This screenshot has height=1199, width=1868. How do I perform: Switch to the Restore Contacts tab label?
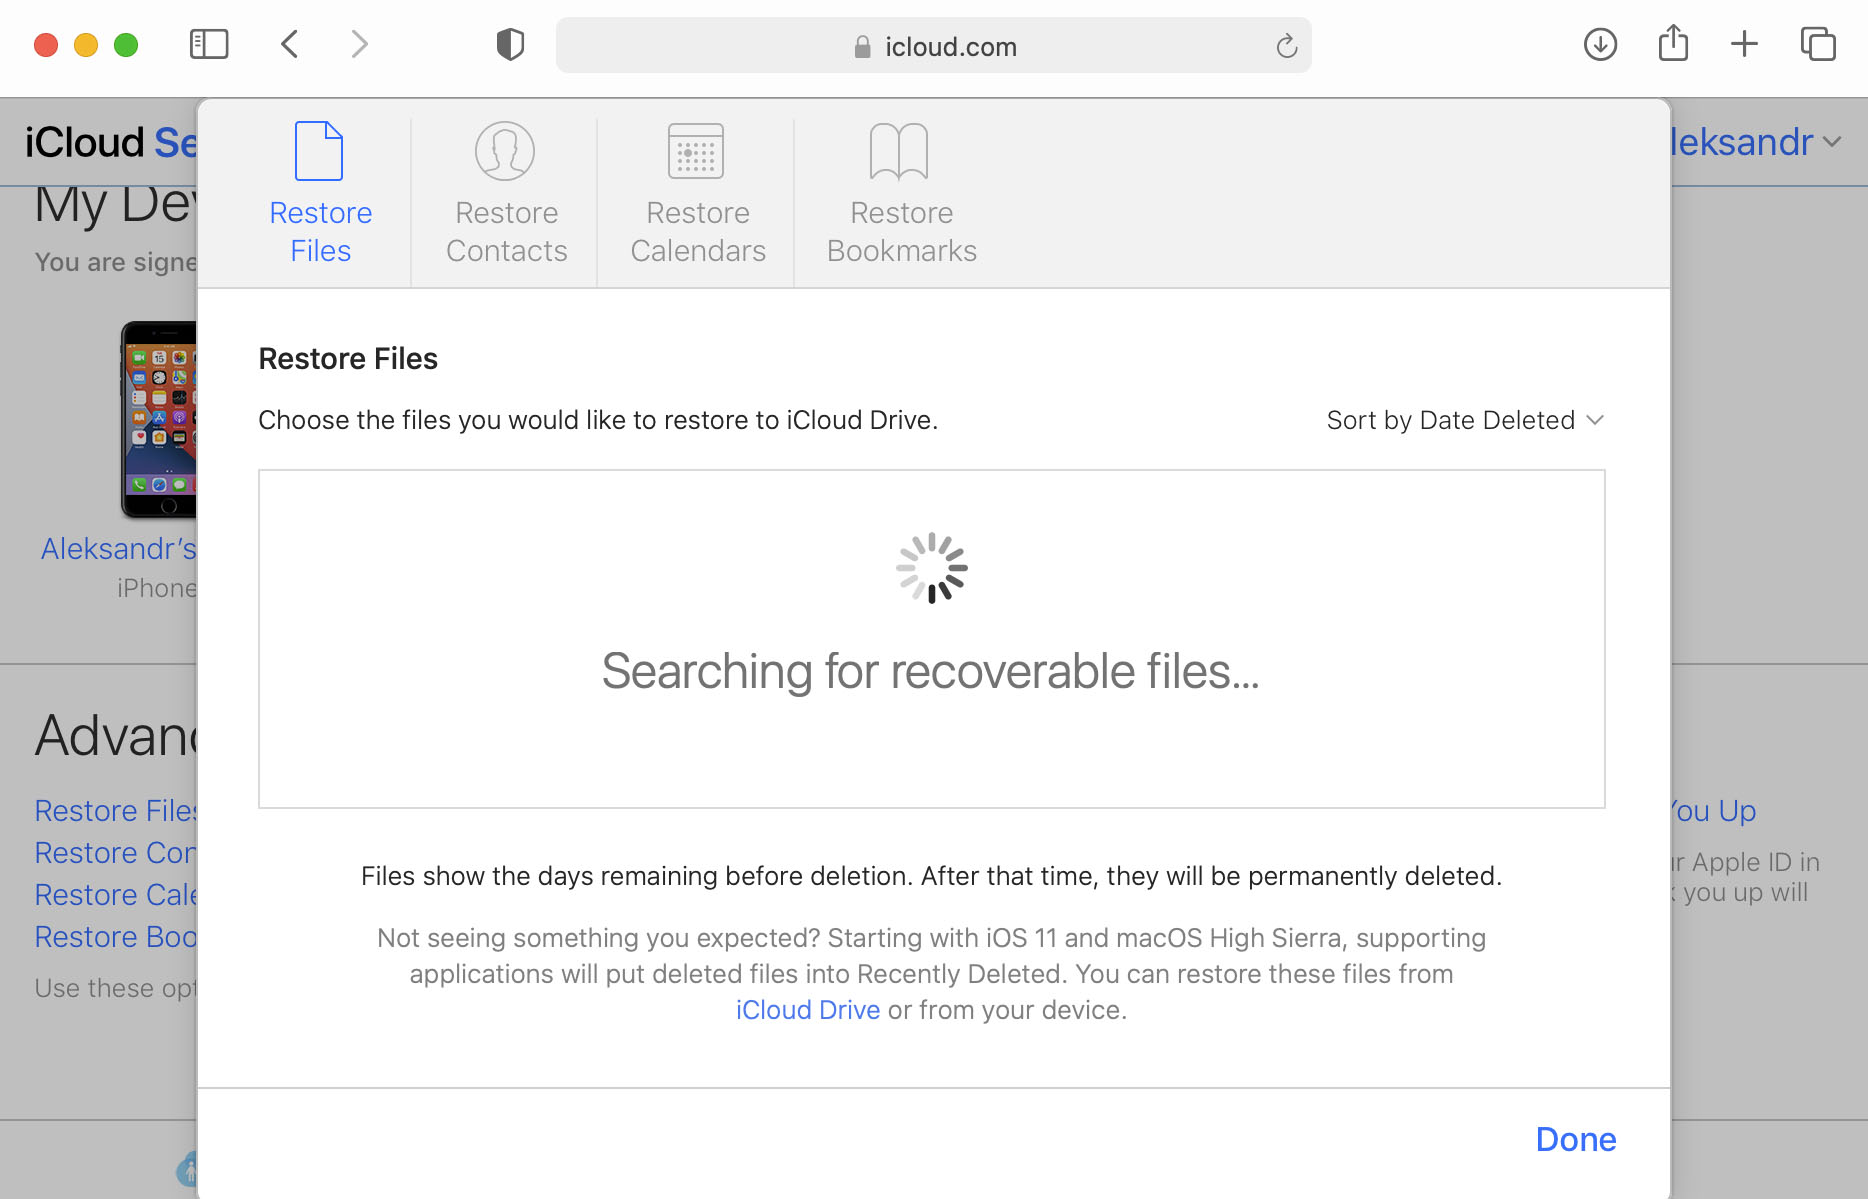[506, 232]
